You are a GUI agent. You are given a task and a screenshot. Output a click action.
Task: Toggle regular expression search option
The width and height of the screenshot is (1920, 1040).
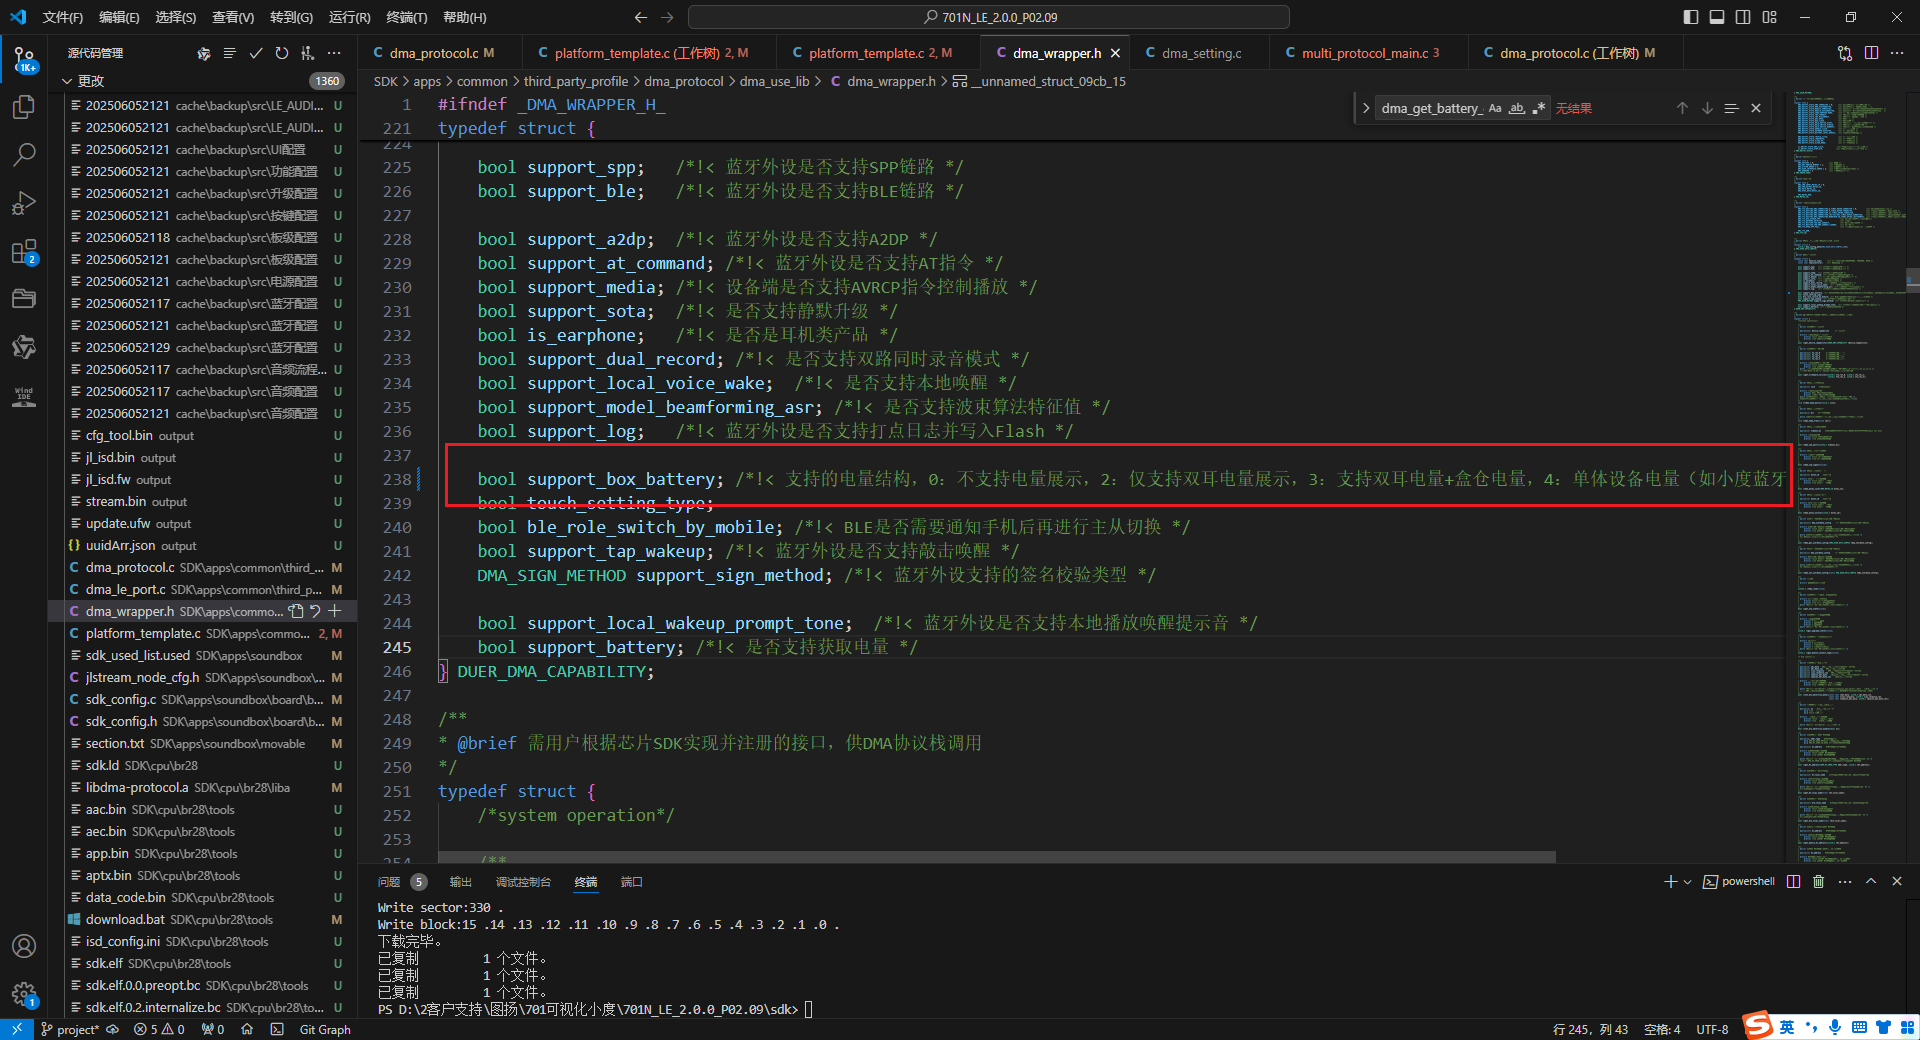point(1539,108)
